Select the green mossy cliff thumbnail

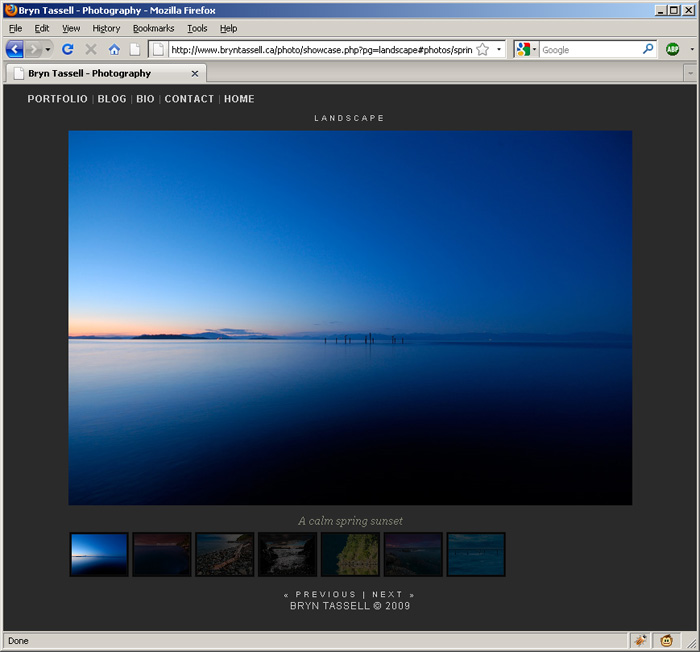[x=350, y=554]
